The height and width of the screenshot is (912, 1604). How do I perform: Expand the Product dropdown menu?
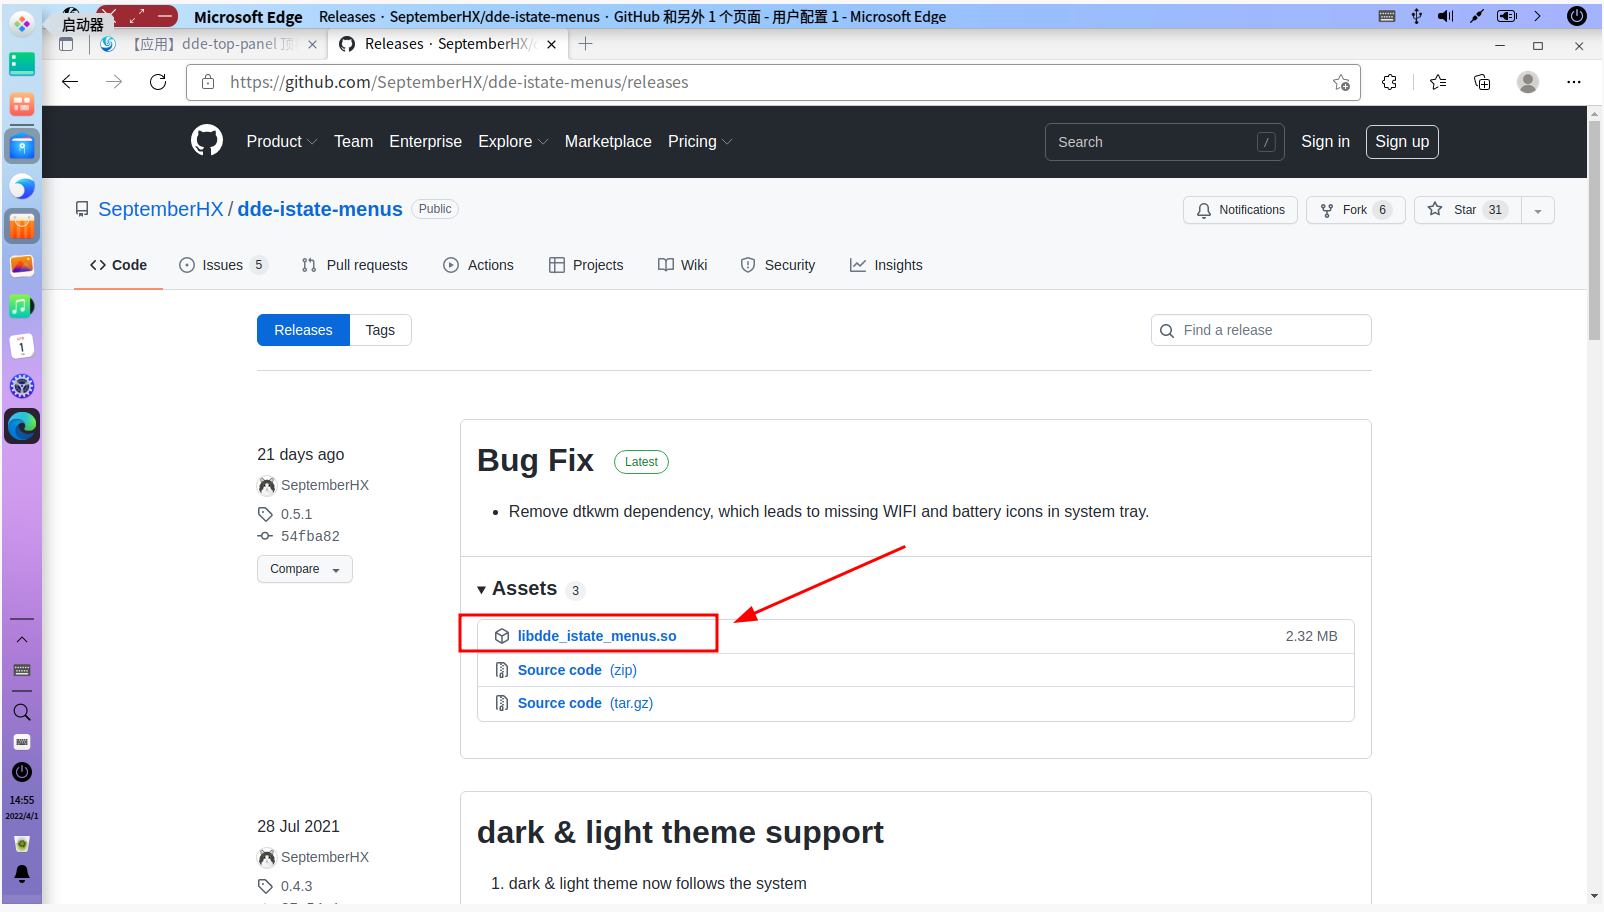(x=281, y=142)
